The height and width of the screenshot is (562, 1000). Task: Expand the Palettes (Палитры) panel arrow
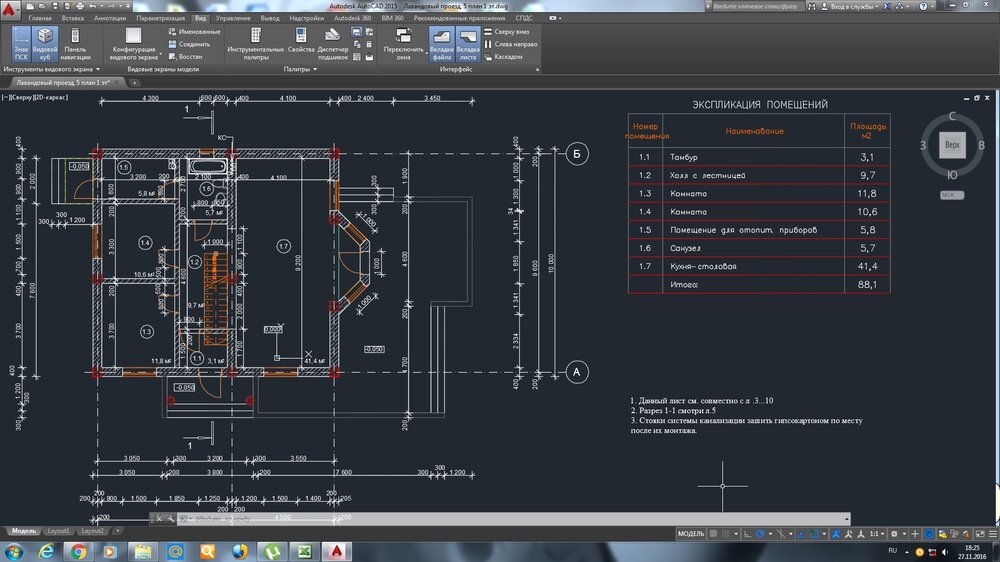tap(314, 70)
